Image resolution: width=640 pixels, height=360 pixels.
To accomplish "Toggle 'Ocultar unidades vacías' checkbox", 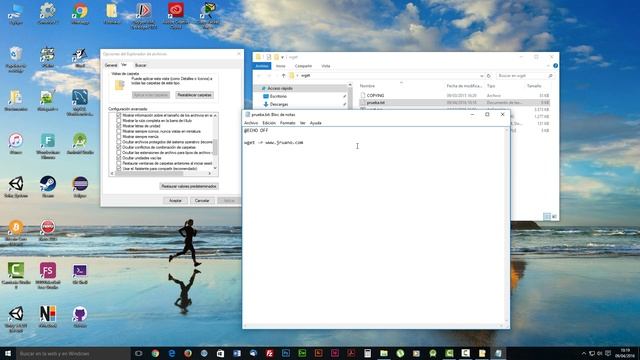I will (119, 158).
